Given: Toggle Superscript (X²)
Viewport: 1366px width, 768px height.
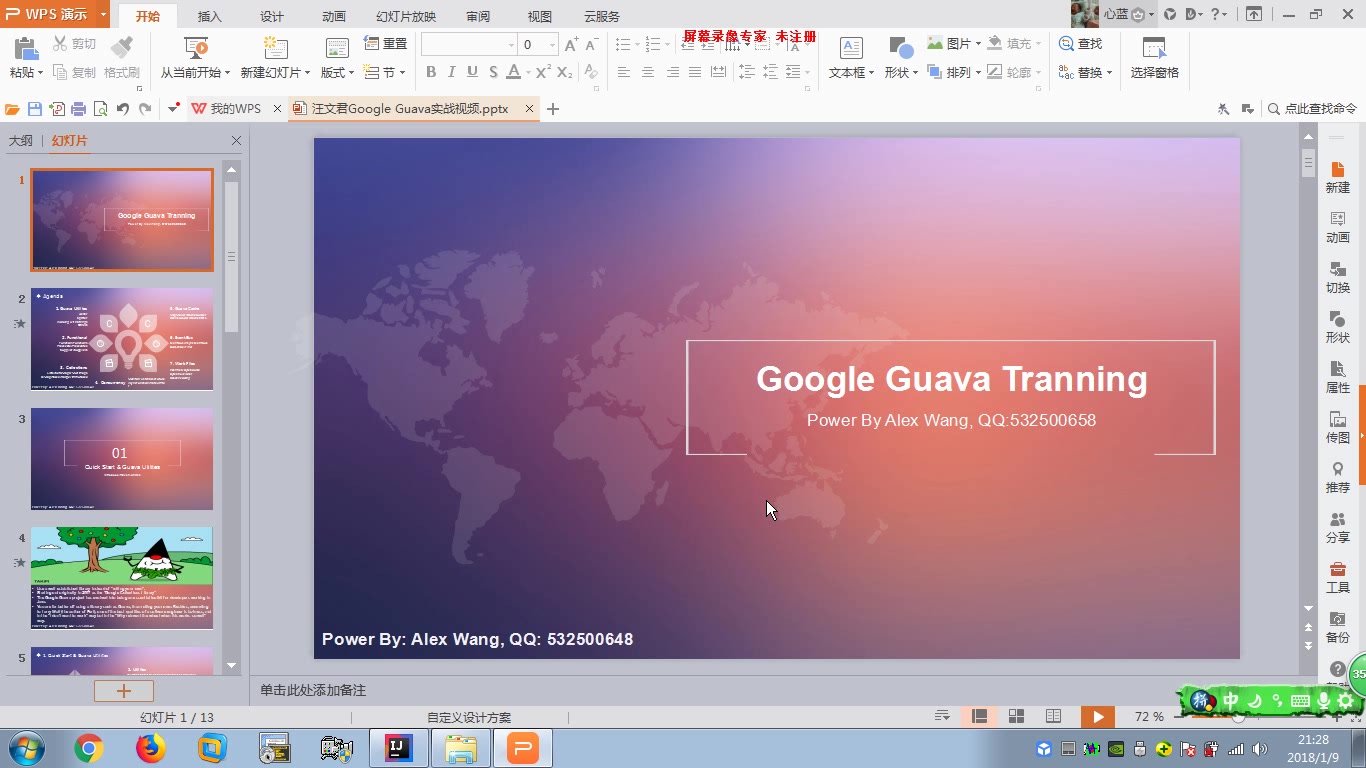Looking at the screenshot, I should [x=543, y=72].
